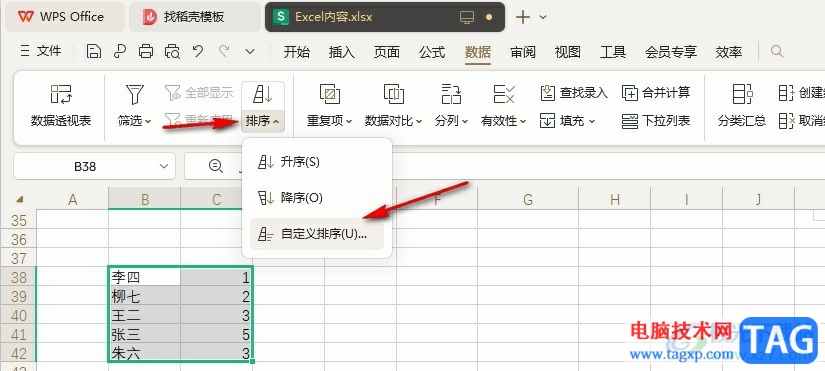Click the print preview icon
The height and width of the screenshot is (371, 825).
coord(172,51)
